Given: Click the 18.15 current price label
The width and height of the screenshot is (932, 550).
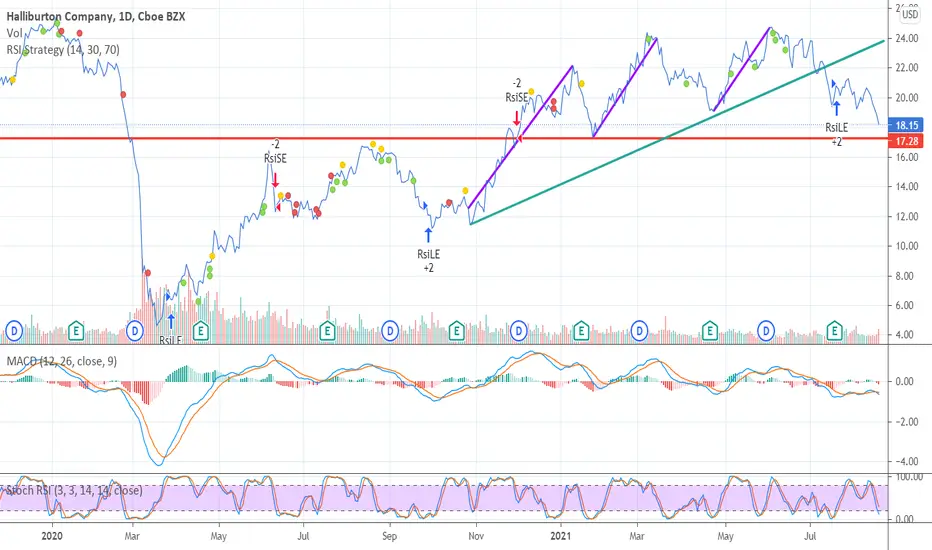Looking at the screenshot, I should click(x=907, y=125).
